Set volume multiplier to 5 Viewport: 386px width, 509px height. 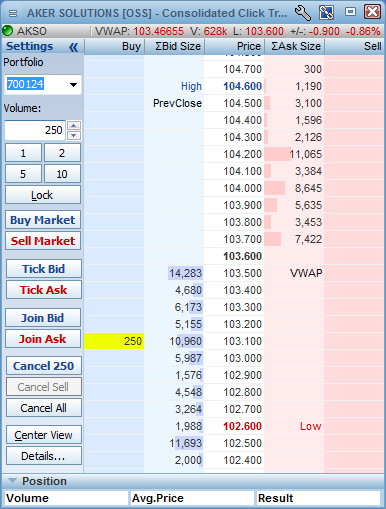point(23,174)
